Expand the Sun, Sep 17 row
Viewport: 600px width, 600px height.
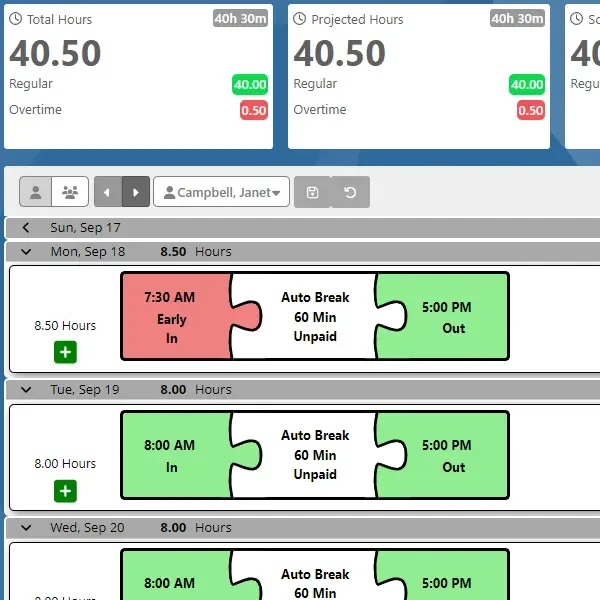click(x=26, y=228)
